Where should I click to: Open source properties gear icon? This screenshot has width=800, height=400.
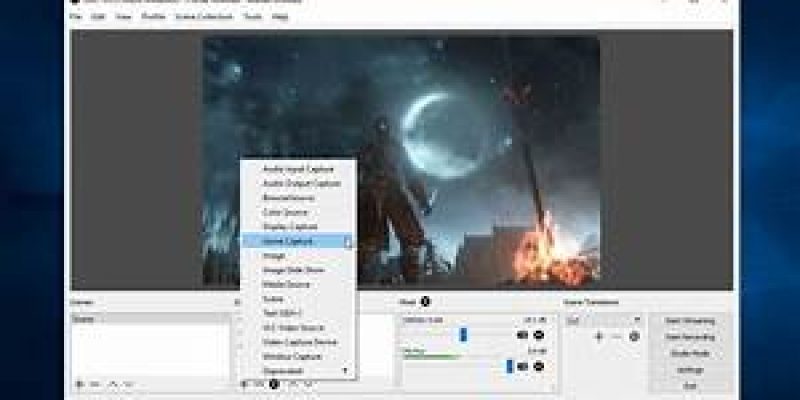274,384
